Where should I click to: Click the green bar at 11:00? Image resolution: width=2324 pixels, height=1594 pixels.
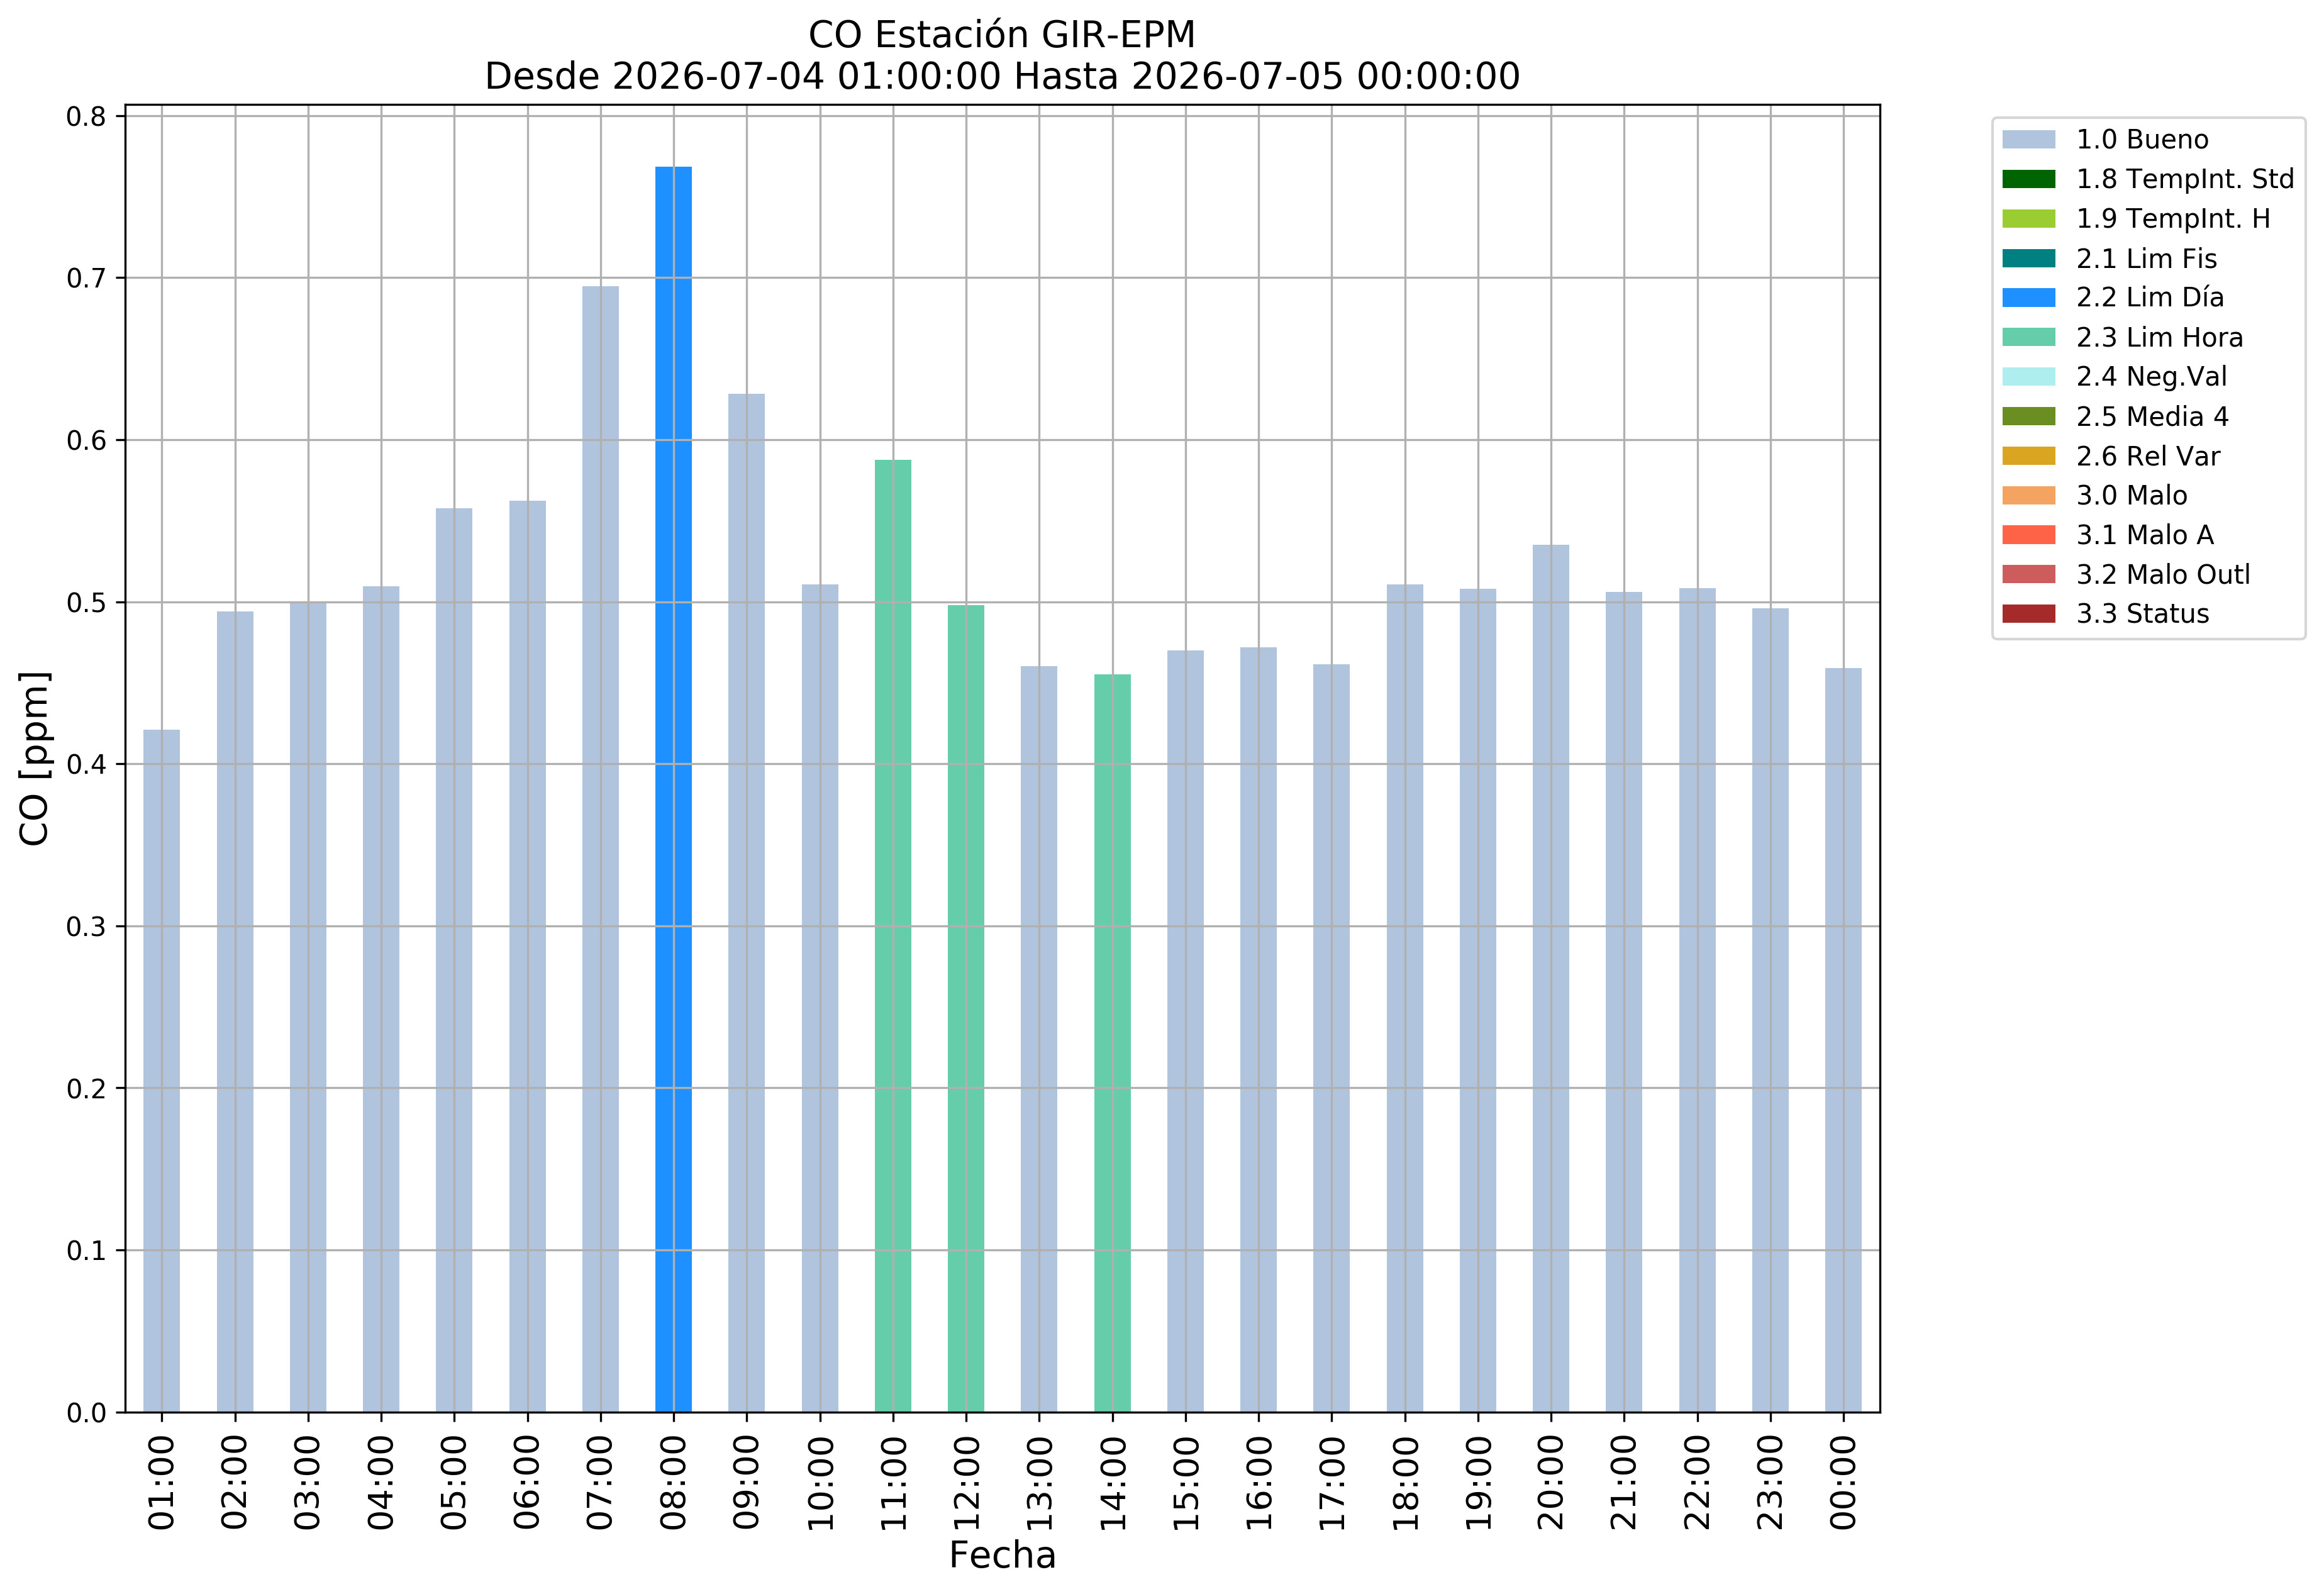(x=893, y=936)
